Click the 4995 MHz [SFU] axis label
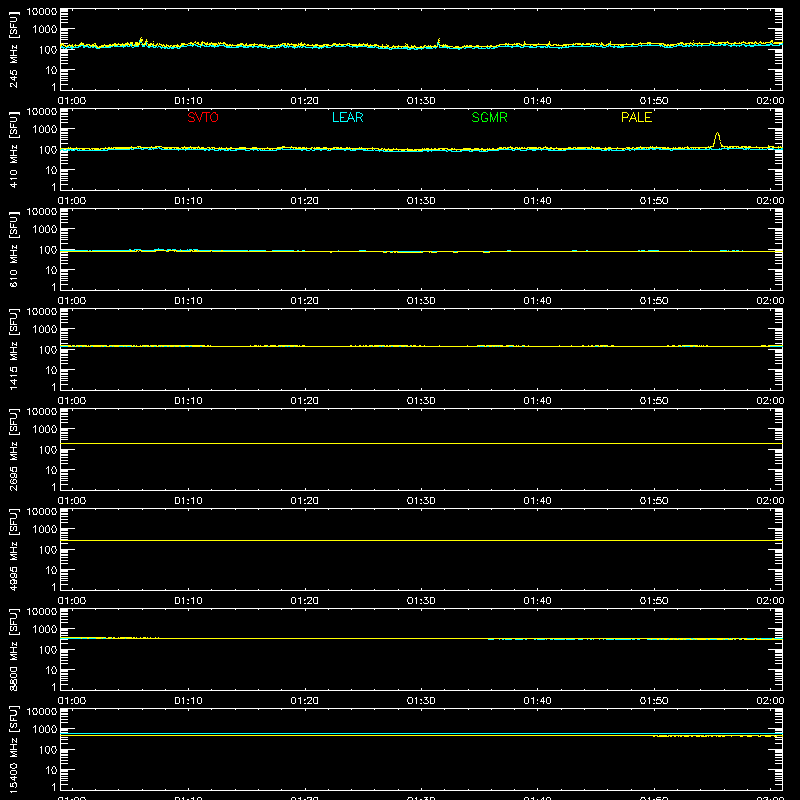The image size is (800, 800). (x=13, y=549)
